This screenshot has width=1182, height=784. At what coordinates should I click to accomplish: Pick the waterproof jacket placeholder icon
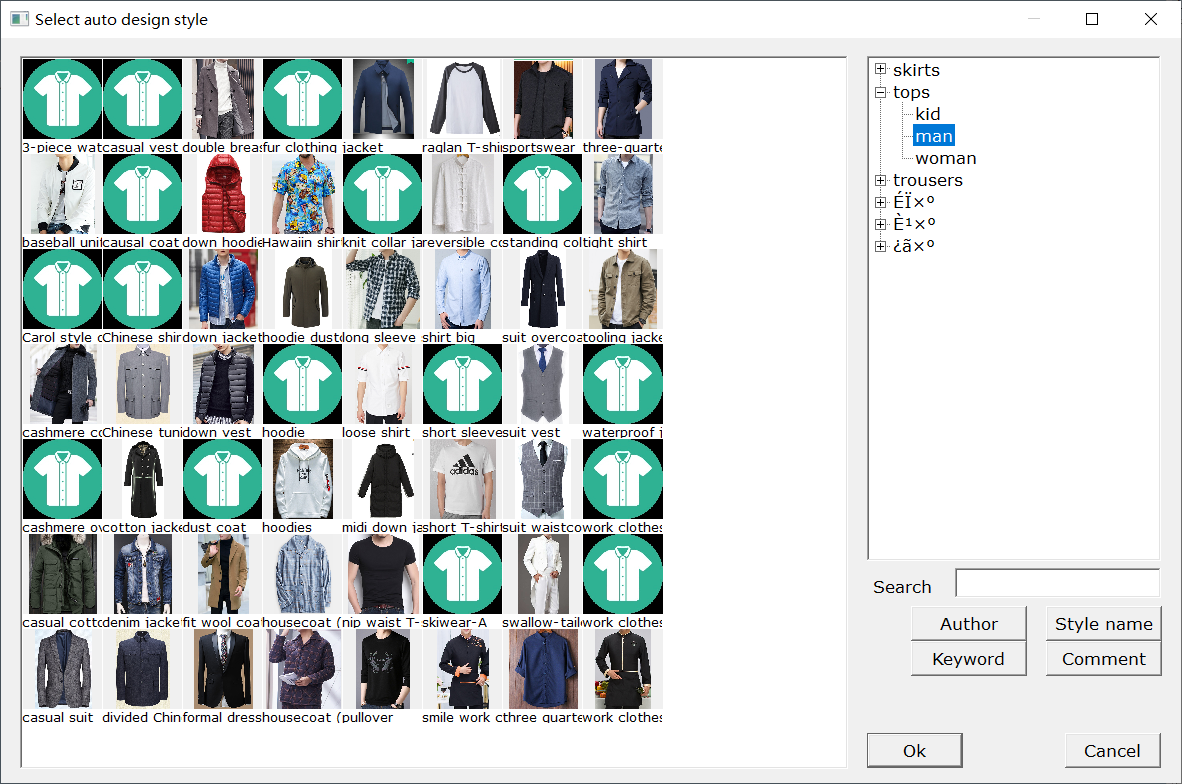[623, 384]
